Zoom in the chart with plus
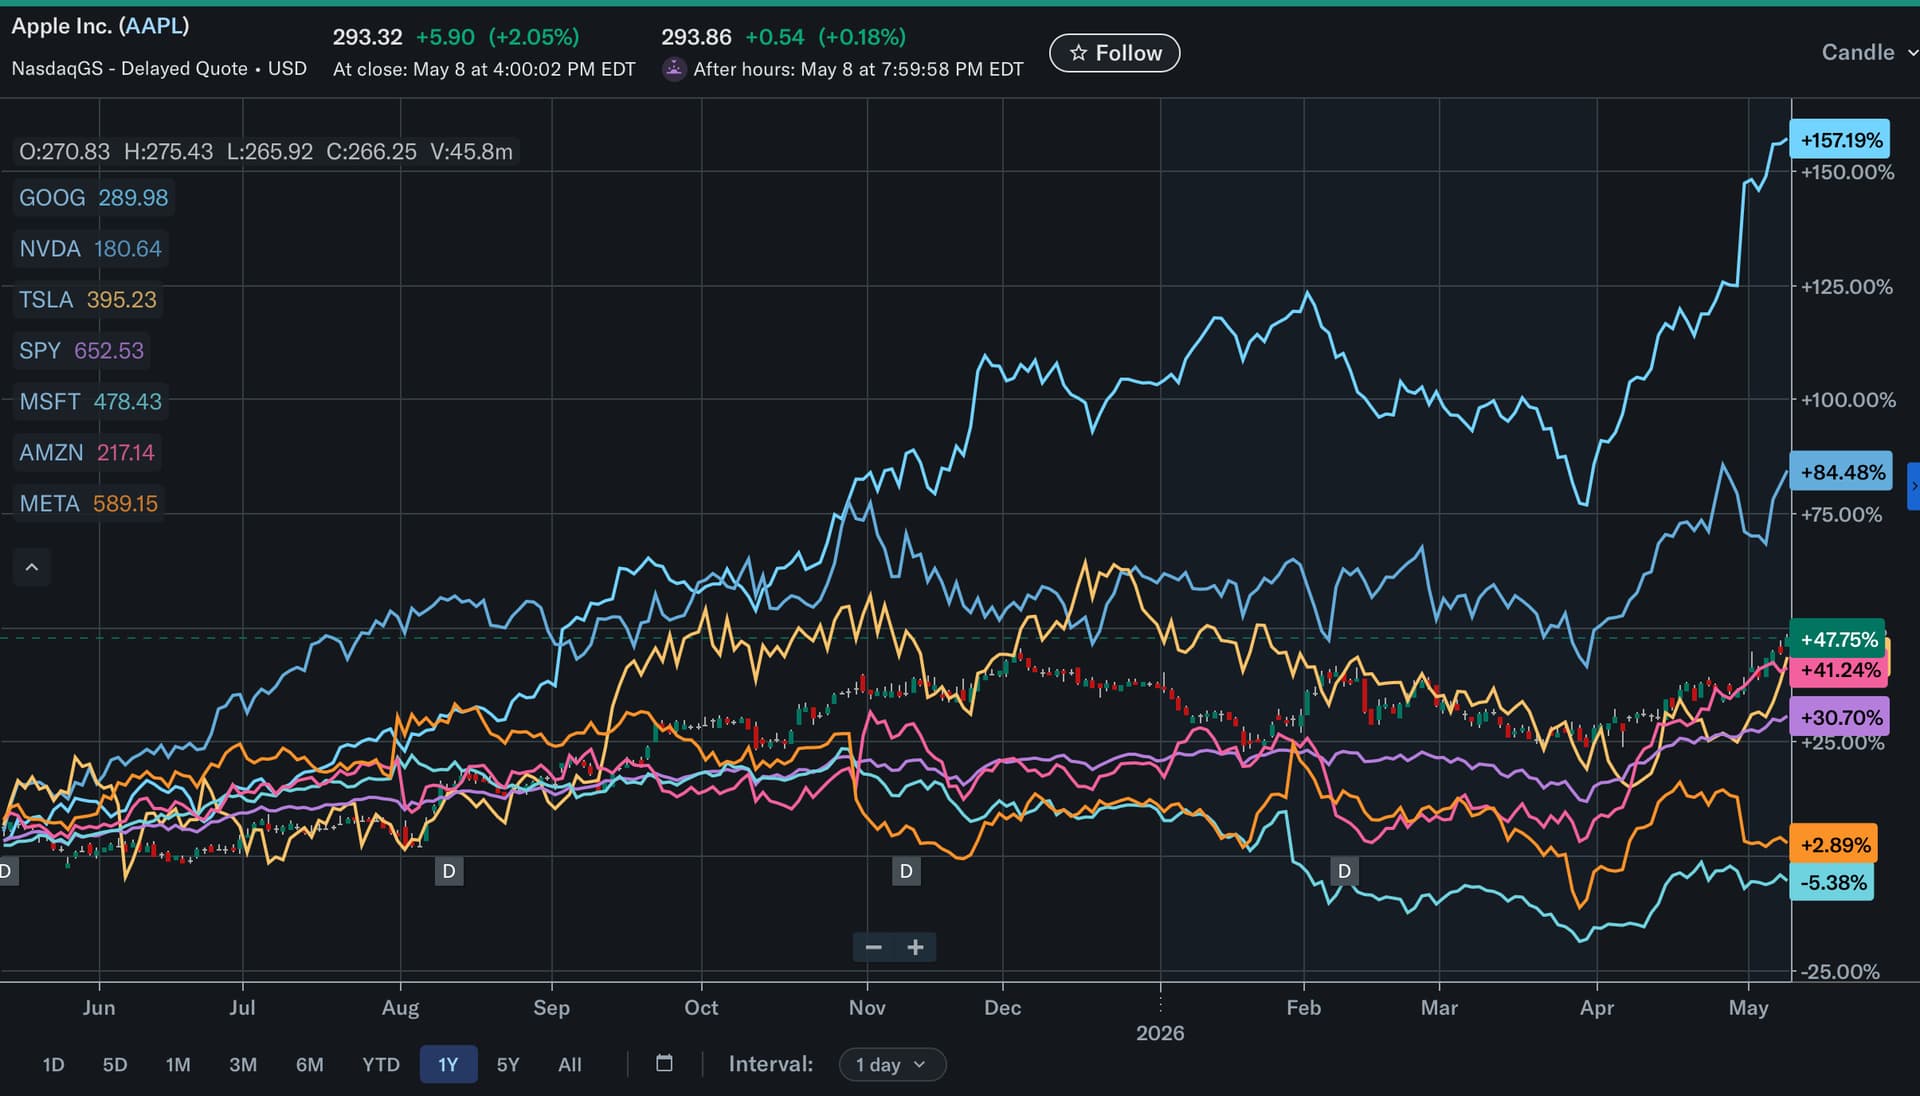 [x=915, y=947]
